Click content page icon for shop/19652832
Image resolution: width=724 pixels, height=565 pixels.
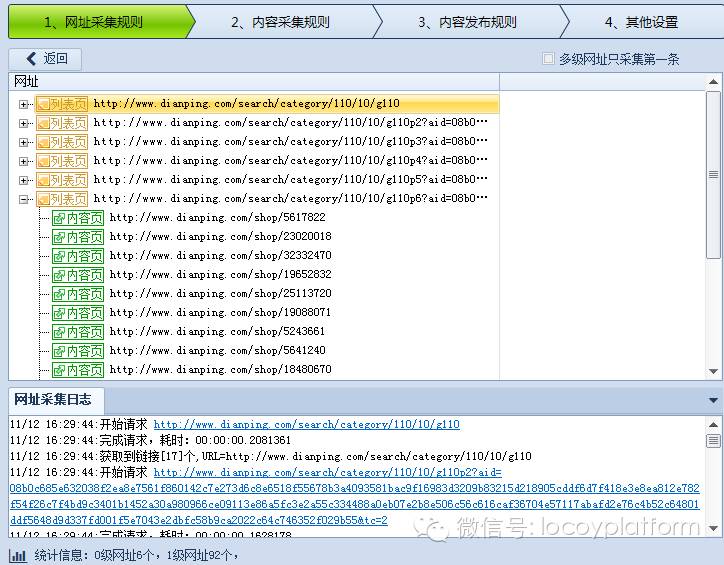pos(78,275)
